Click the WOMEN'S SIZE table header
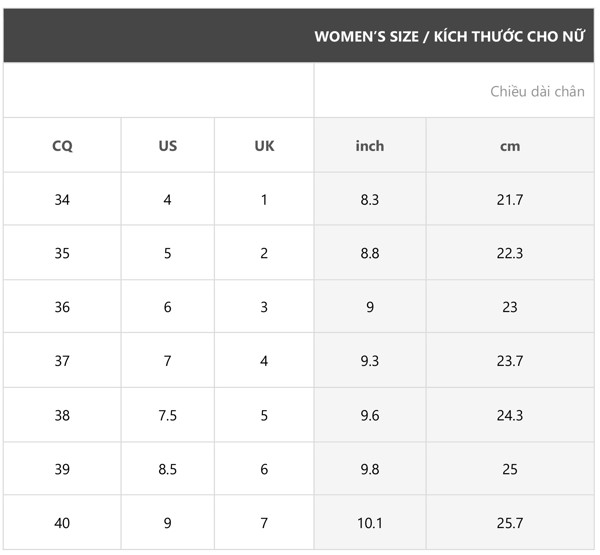This screenshot has width=600, height=555. pos(449,37)
